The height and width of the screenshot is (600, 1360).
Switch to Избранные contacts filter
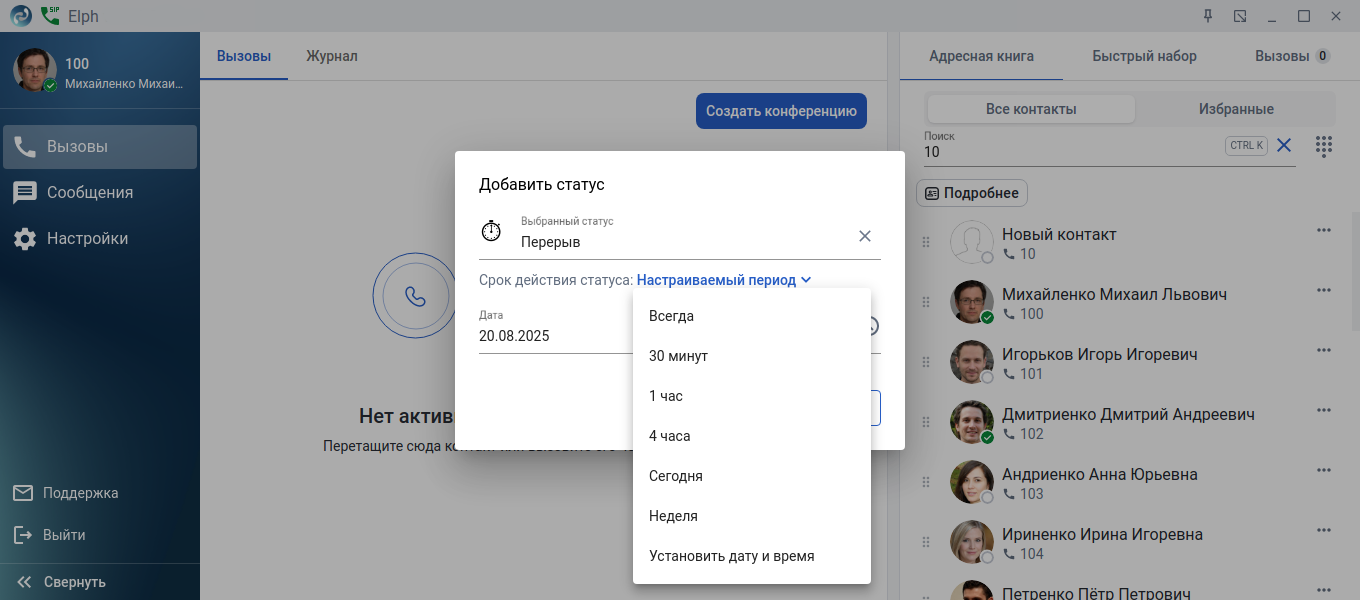1236,109
